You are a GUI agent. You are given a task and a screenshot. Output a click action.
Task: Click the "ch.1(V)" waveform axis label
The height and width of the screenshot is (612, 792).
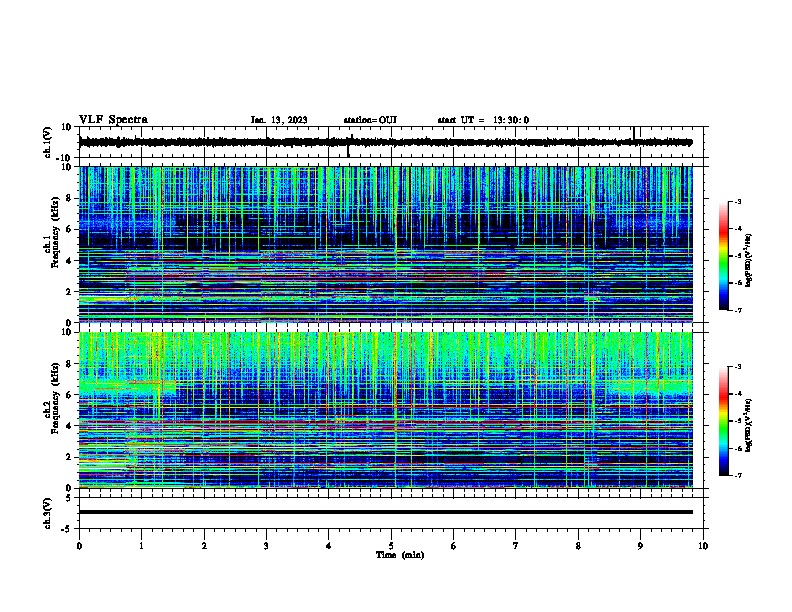coord(47,142)
